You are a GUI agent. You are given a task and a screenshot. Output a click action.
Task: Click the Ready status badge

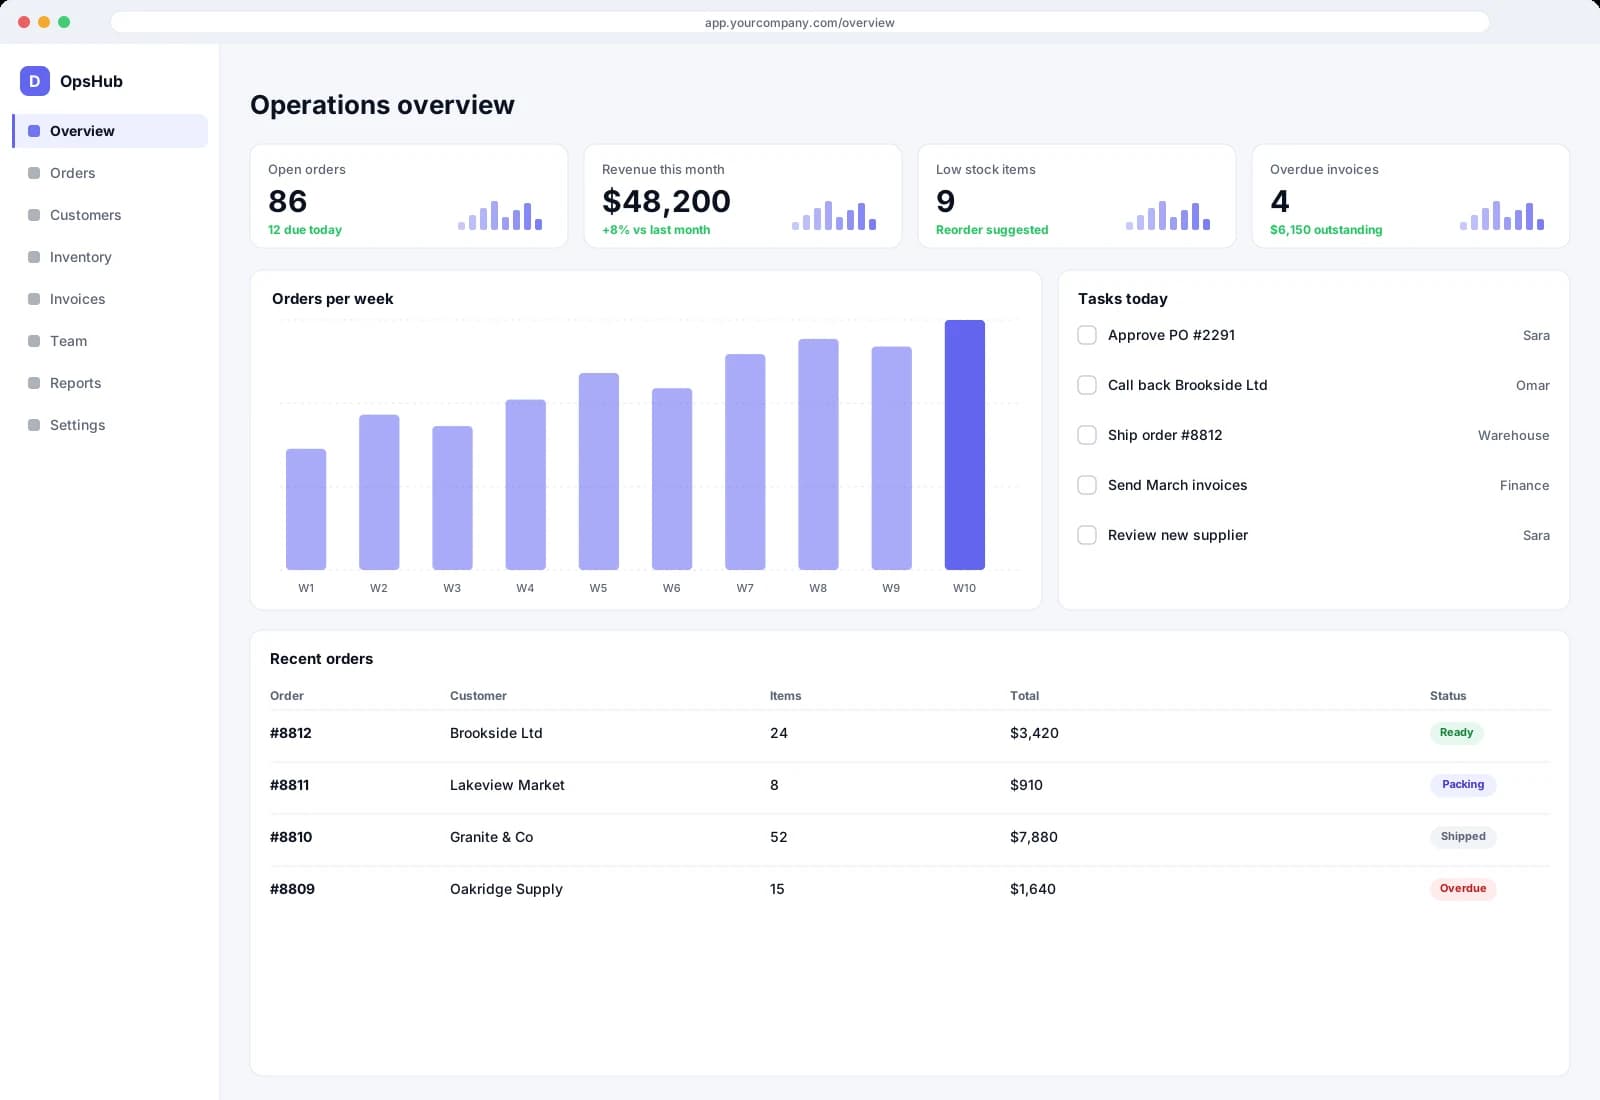tap(1456, 733)
